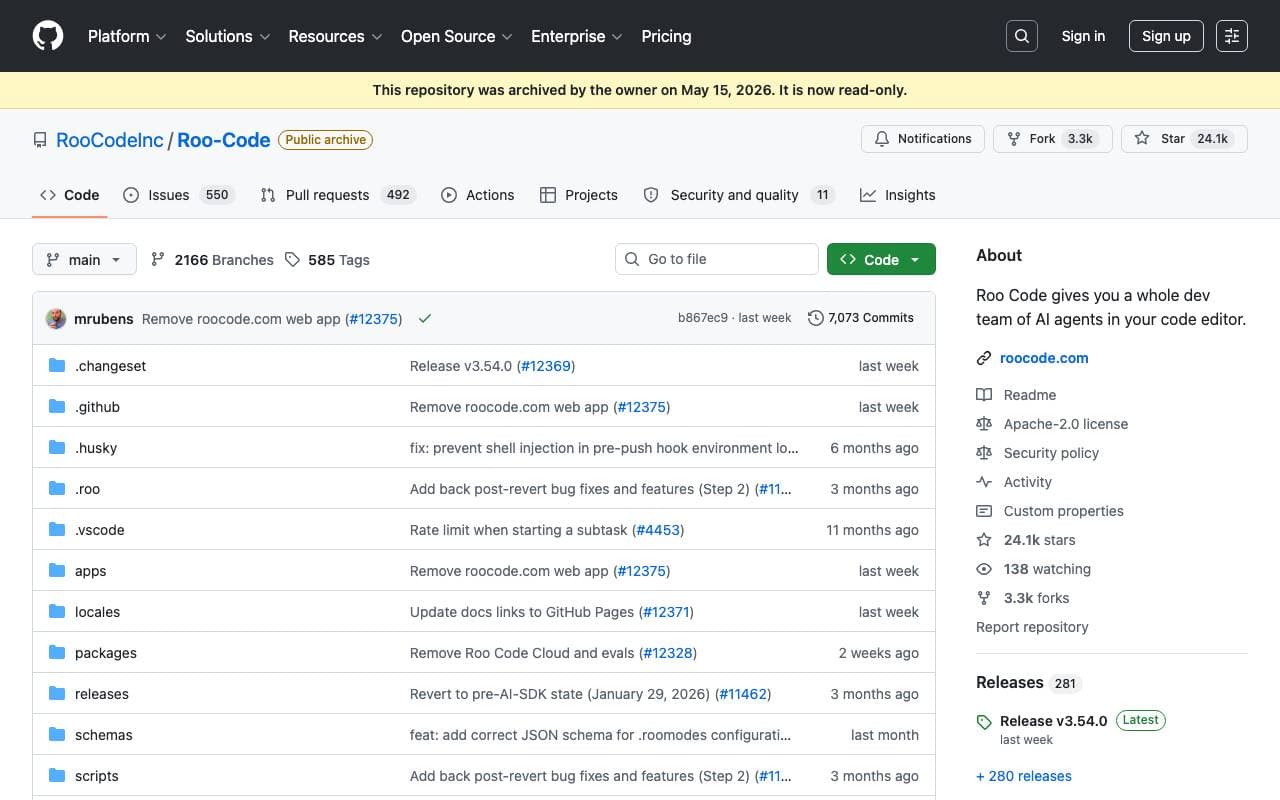
Task: Open the Releases 281 heading link
Action: pos(1028,683)
